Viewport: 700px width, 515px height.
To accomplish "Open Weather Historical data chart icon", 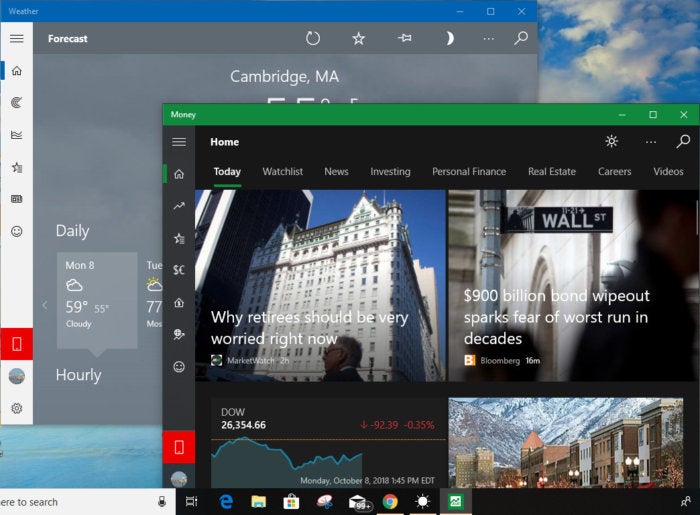I will [17, 135].
